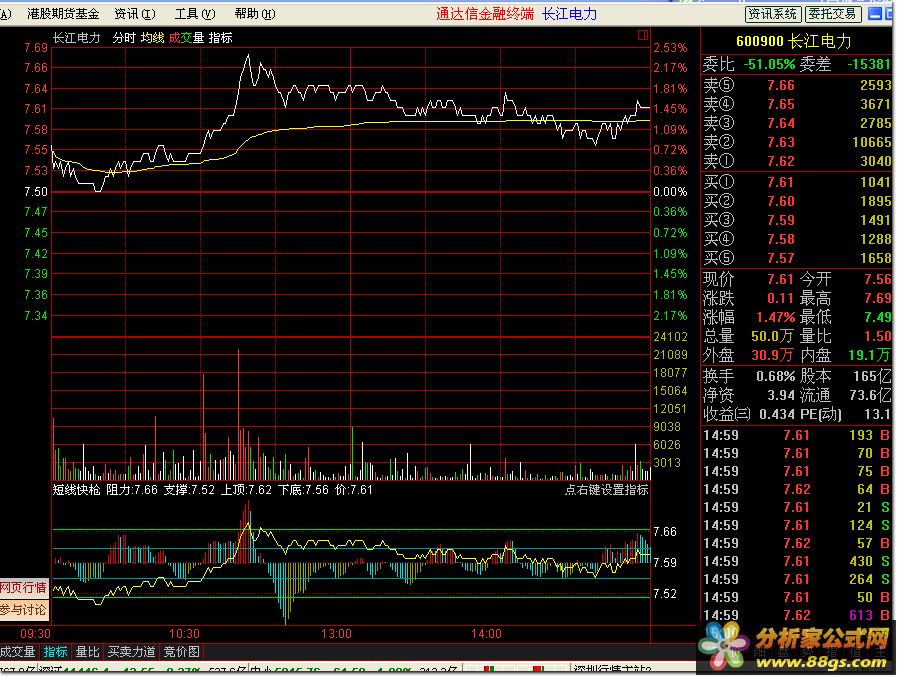Click the 换手 value 0.68%
Viewport: 898px width, 677px height.
tap(776, 376)
